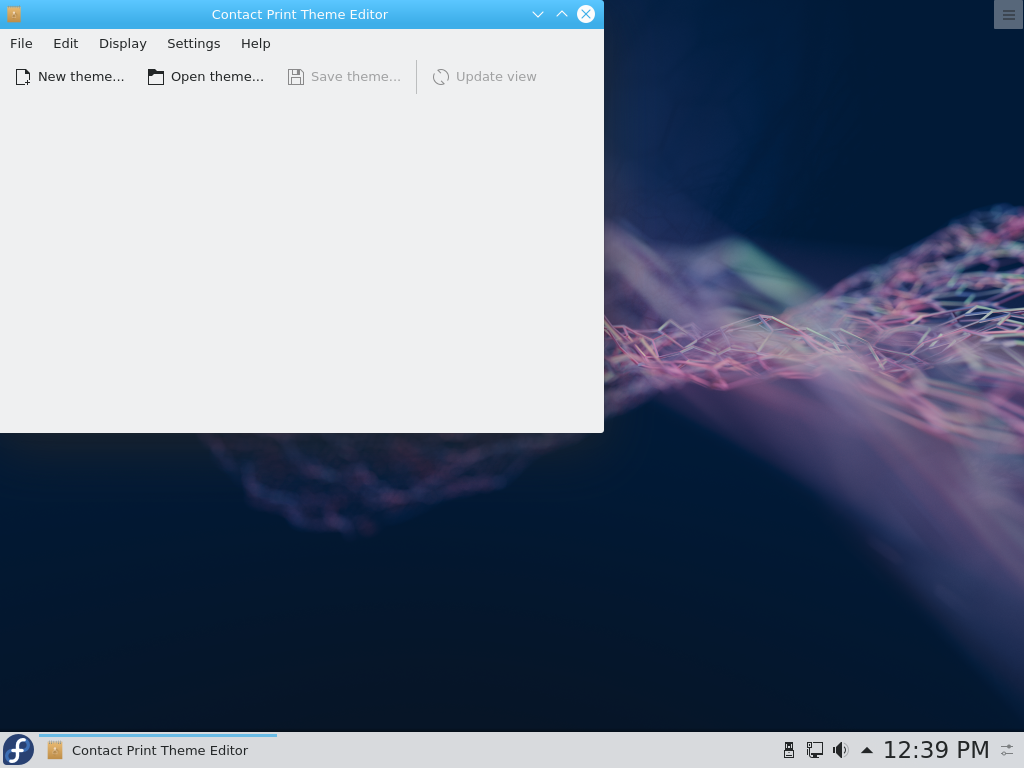Select Contact Print Theme Editor taskbar entry
This screenshot has width=1024, height=768.
158,750
